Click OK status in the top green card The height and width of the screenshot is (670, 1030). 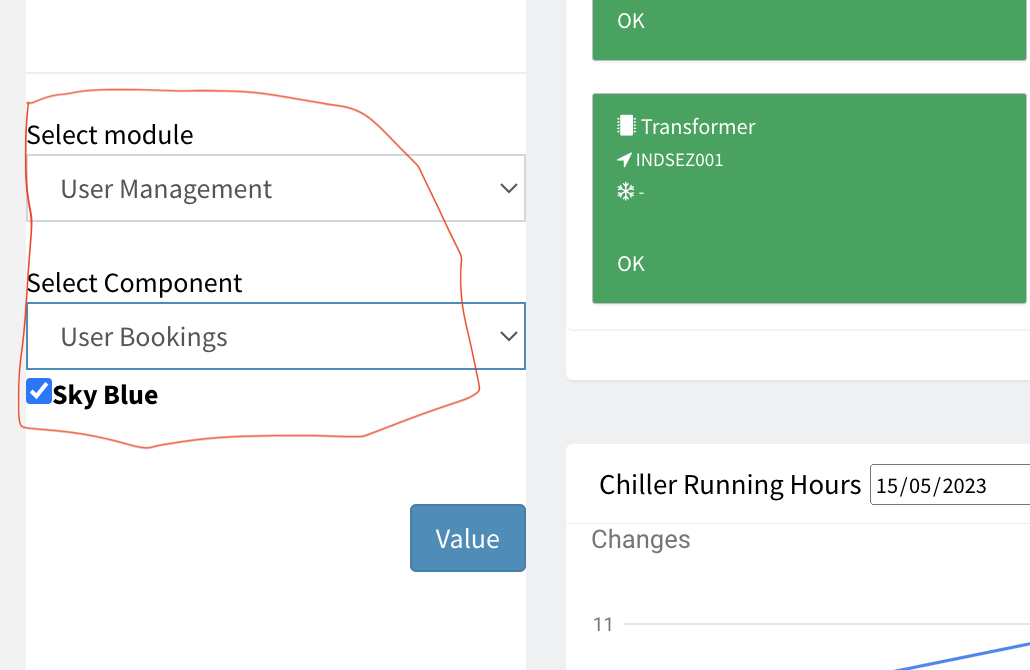point(631,21)
